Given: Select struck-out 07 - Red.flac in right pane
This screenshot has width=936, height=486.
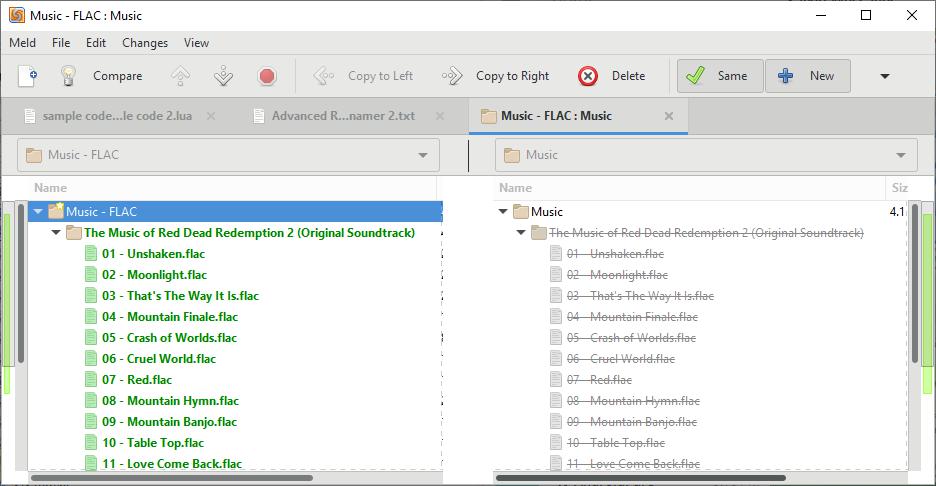Looking at the screenshot, I should click(x=599, y=380).
